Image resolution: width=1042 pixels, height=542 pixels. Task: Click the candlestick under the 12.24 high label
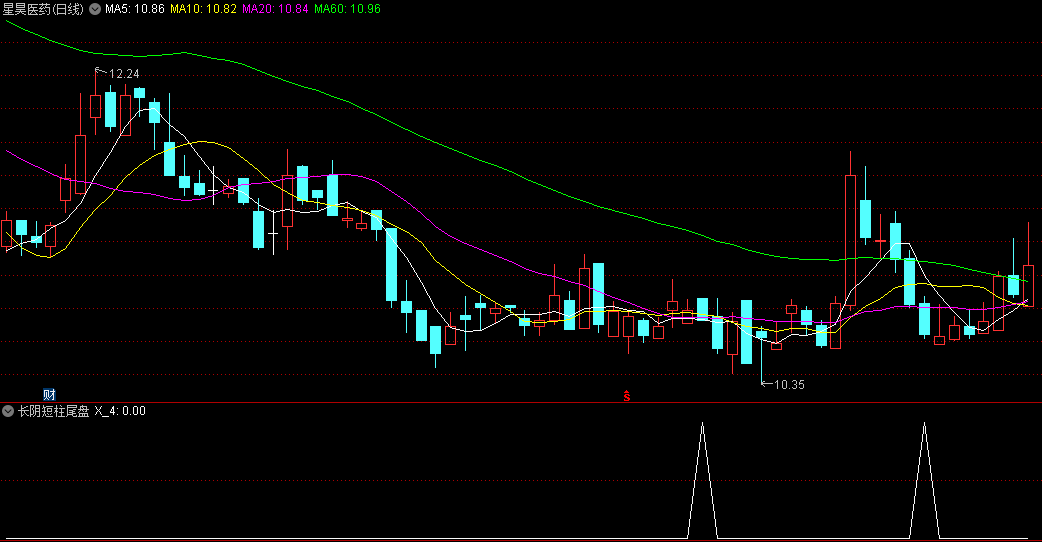click(x=96, y=106)
